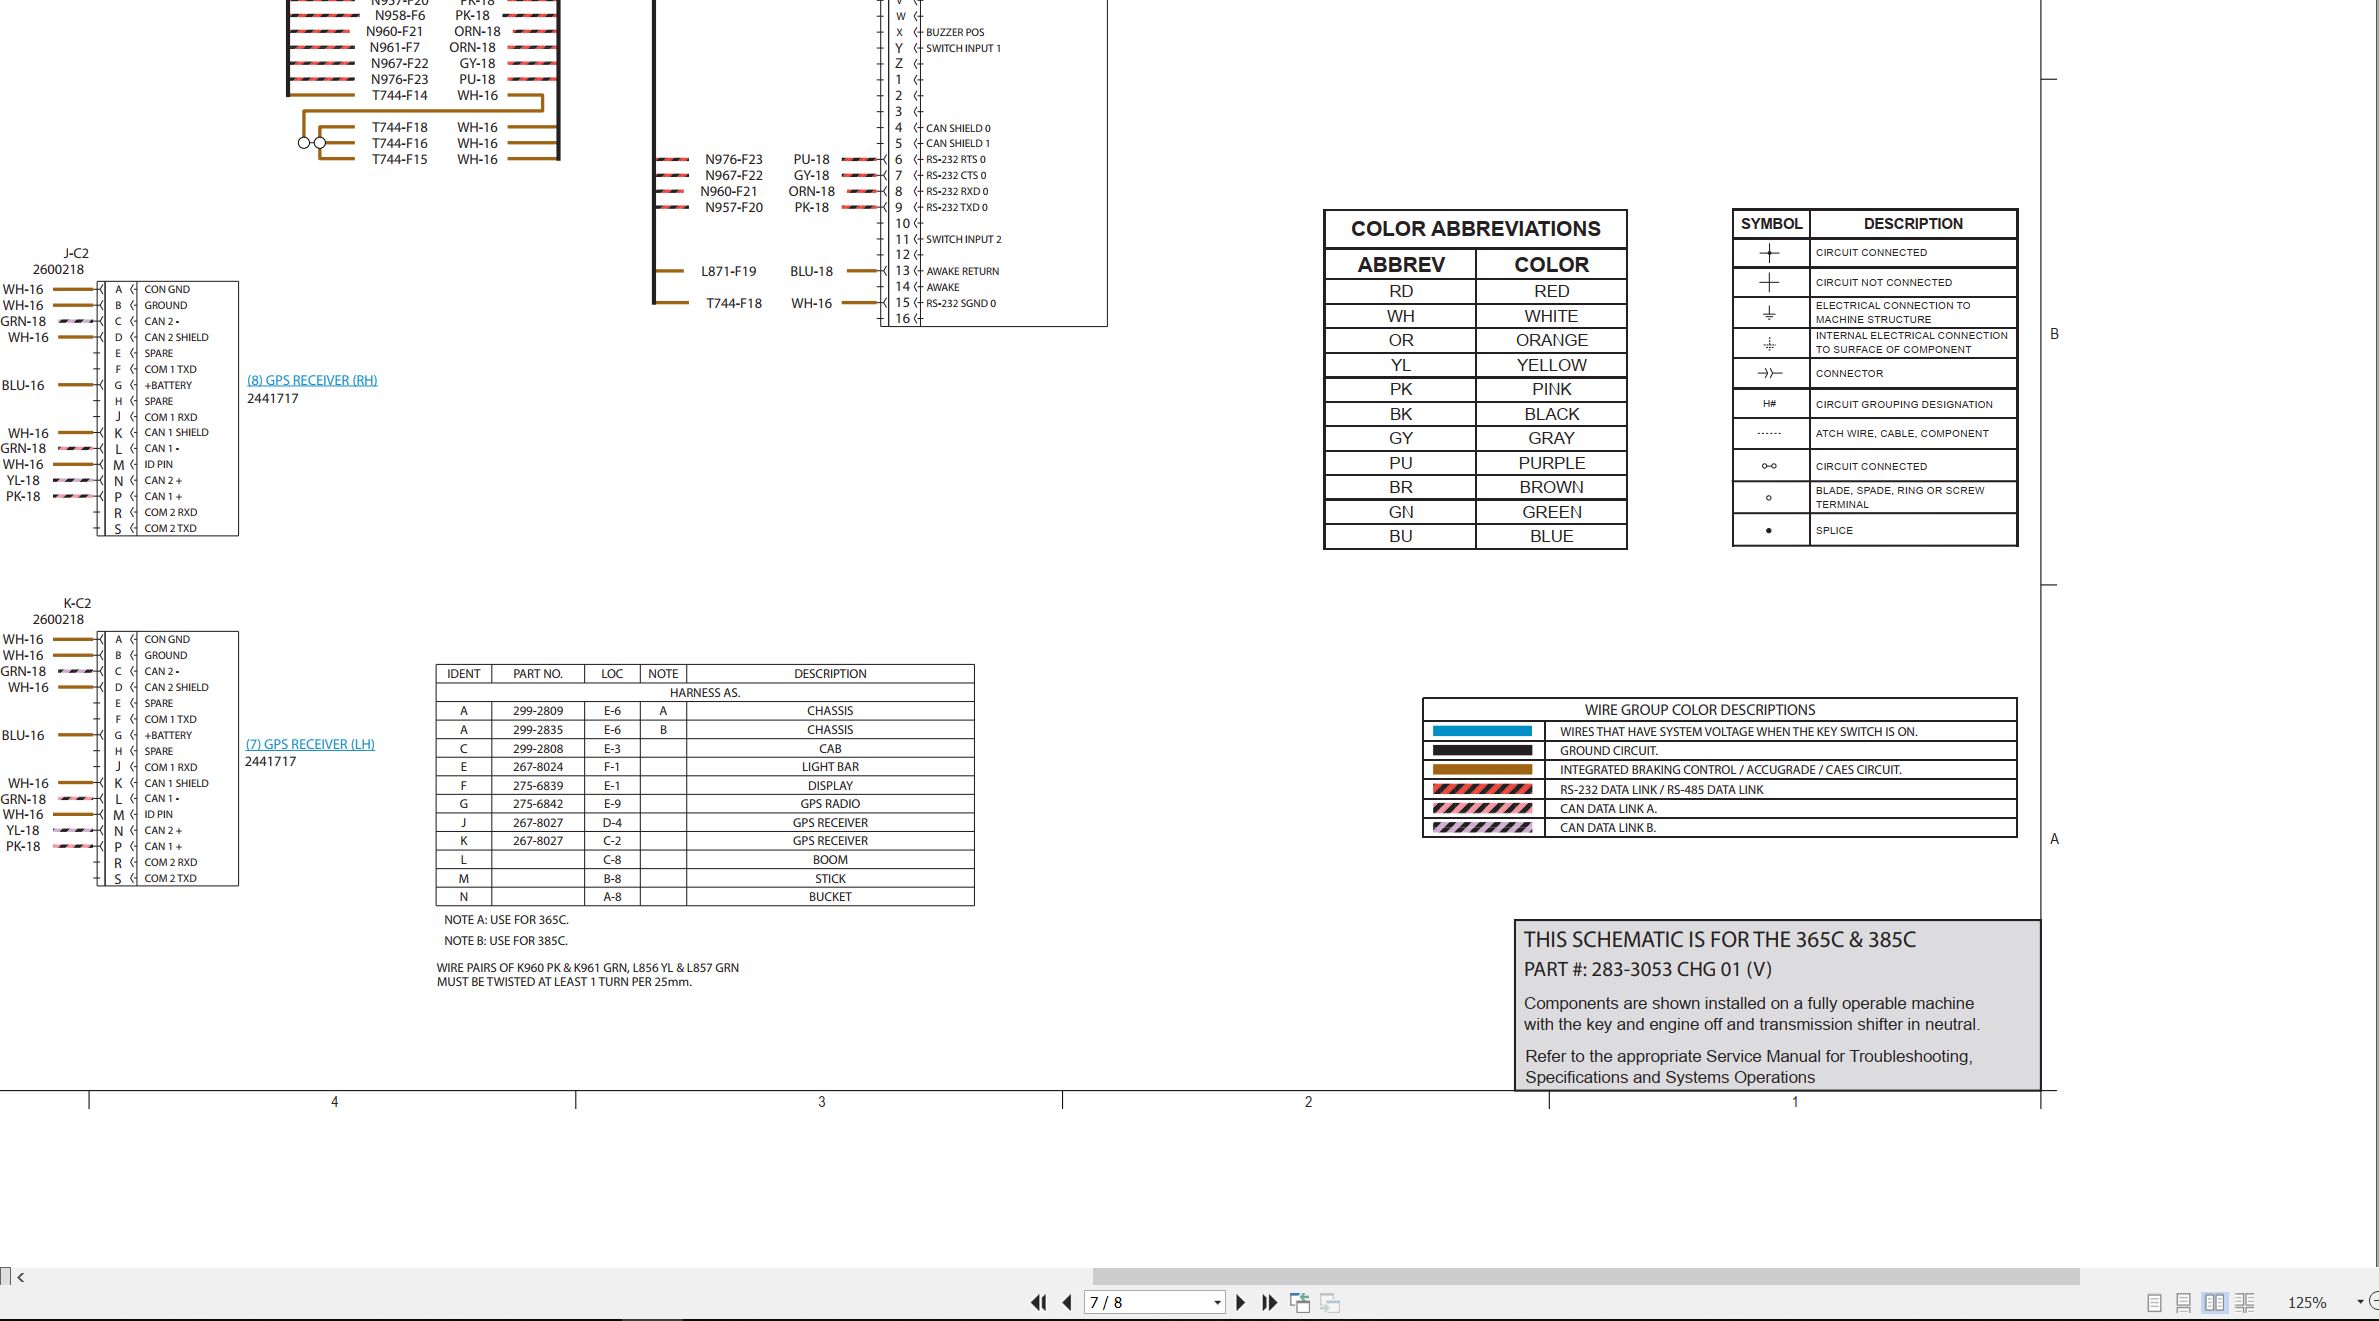Click the HARNESS AS. table subtitle
Viewport: 2379px width, 1321px height.
pyautogui.click(x=705, y=693)
